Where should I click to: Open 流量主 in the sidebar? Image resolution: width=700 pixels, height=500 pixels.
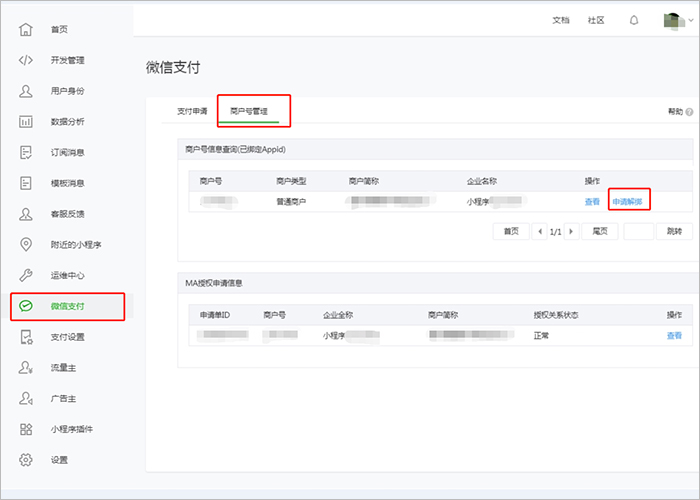point(63,368)
